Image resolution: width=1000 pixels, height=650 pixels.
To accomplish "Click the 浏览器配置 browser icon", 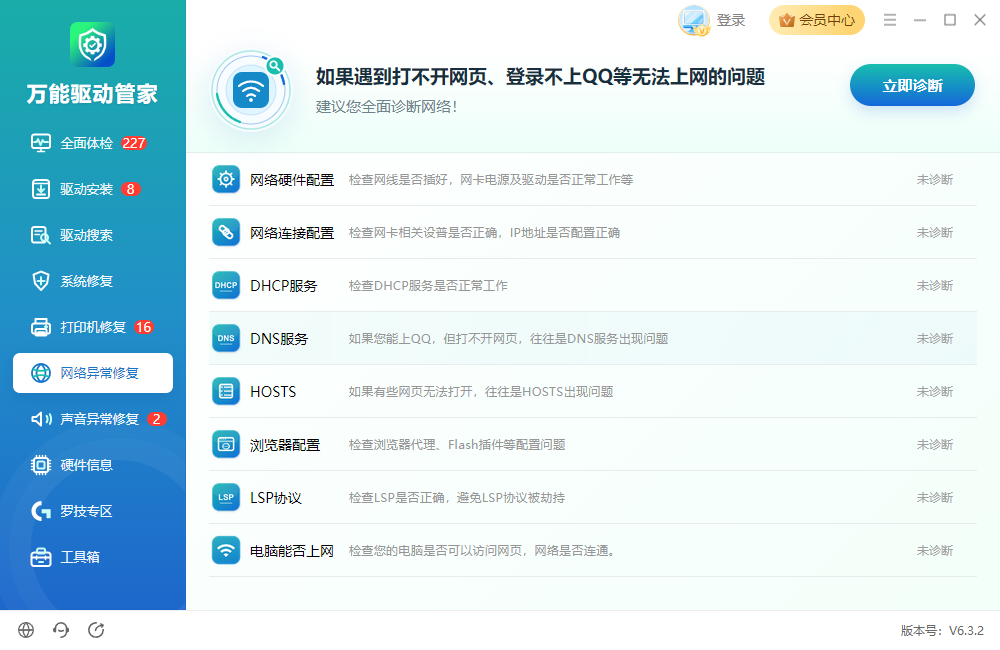I will click(x=226, y=444).
